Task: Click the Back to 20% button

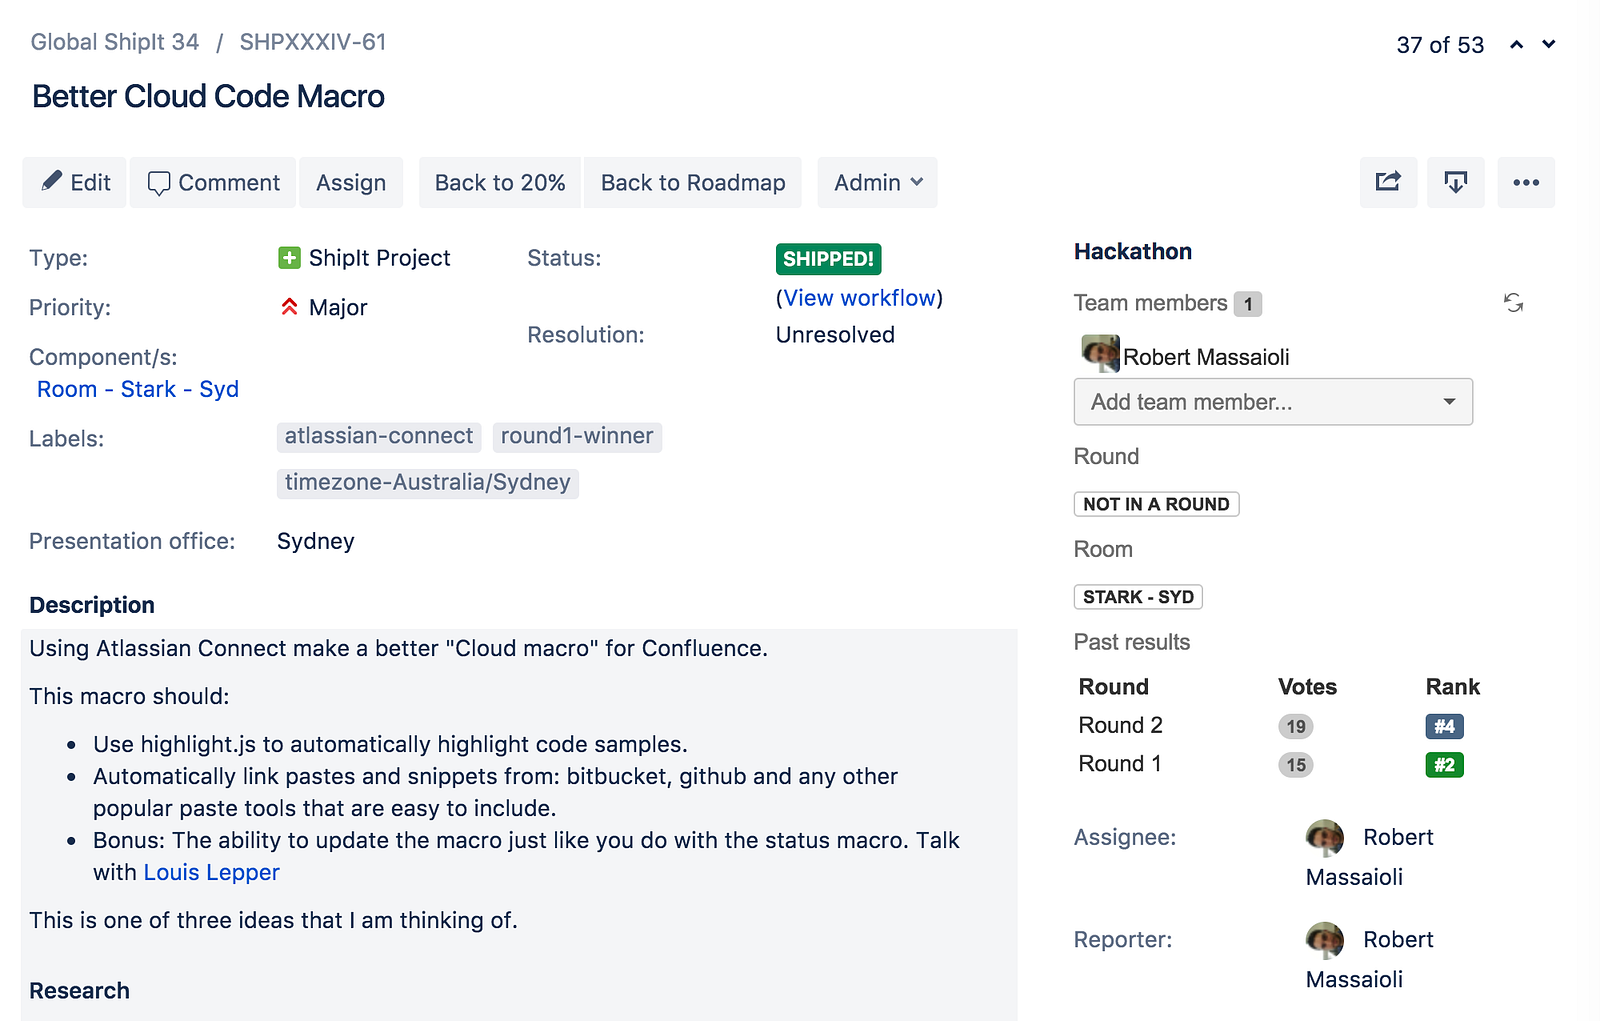Action: [500, 183]
